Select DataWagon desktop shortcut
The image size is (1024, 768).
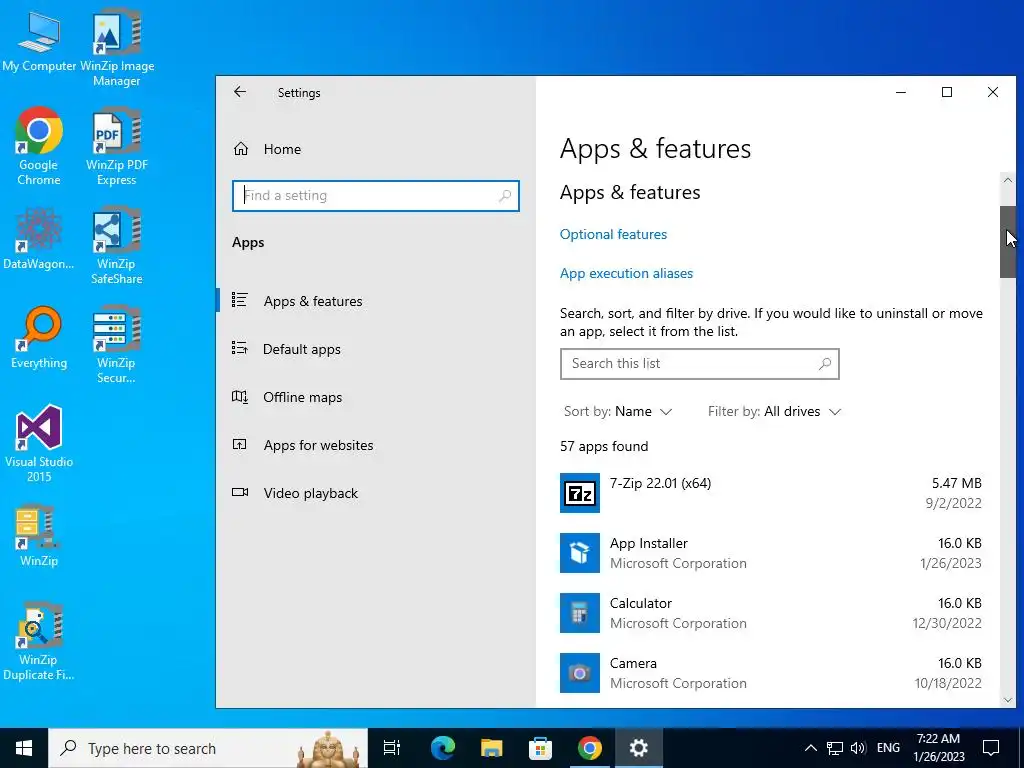[x=39, y=238]
